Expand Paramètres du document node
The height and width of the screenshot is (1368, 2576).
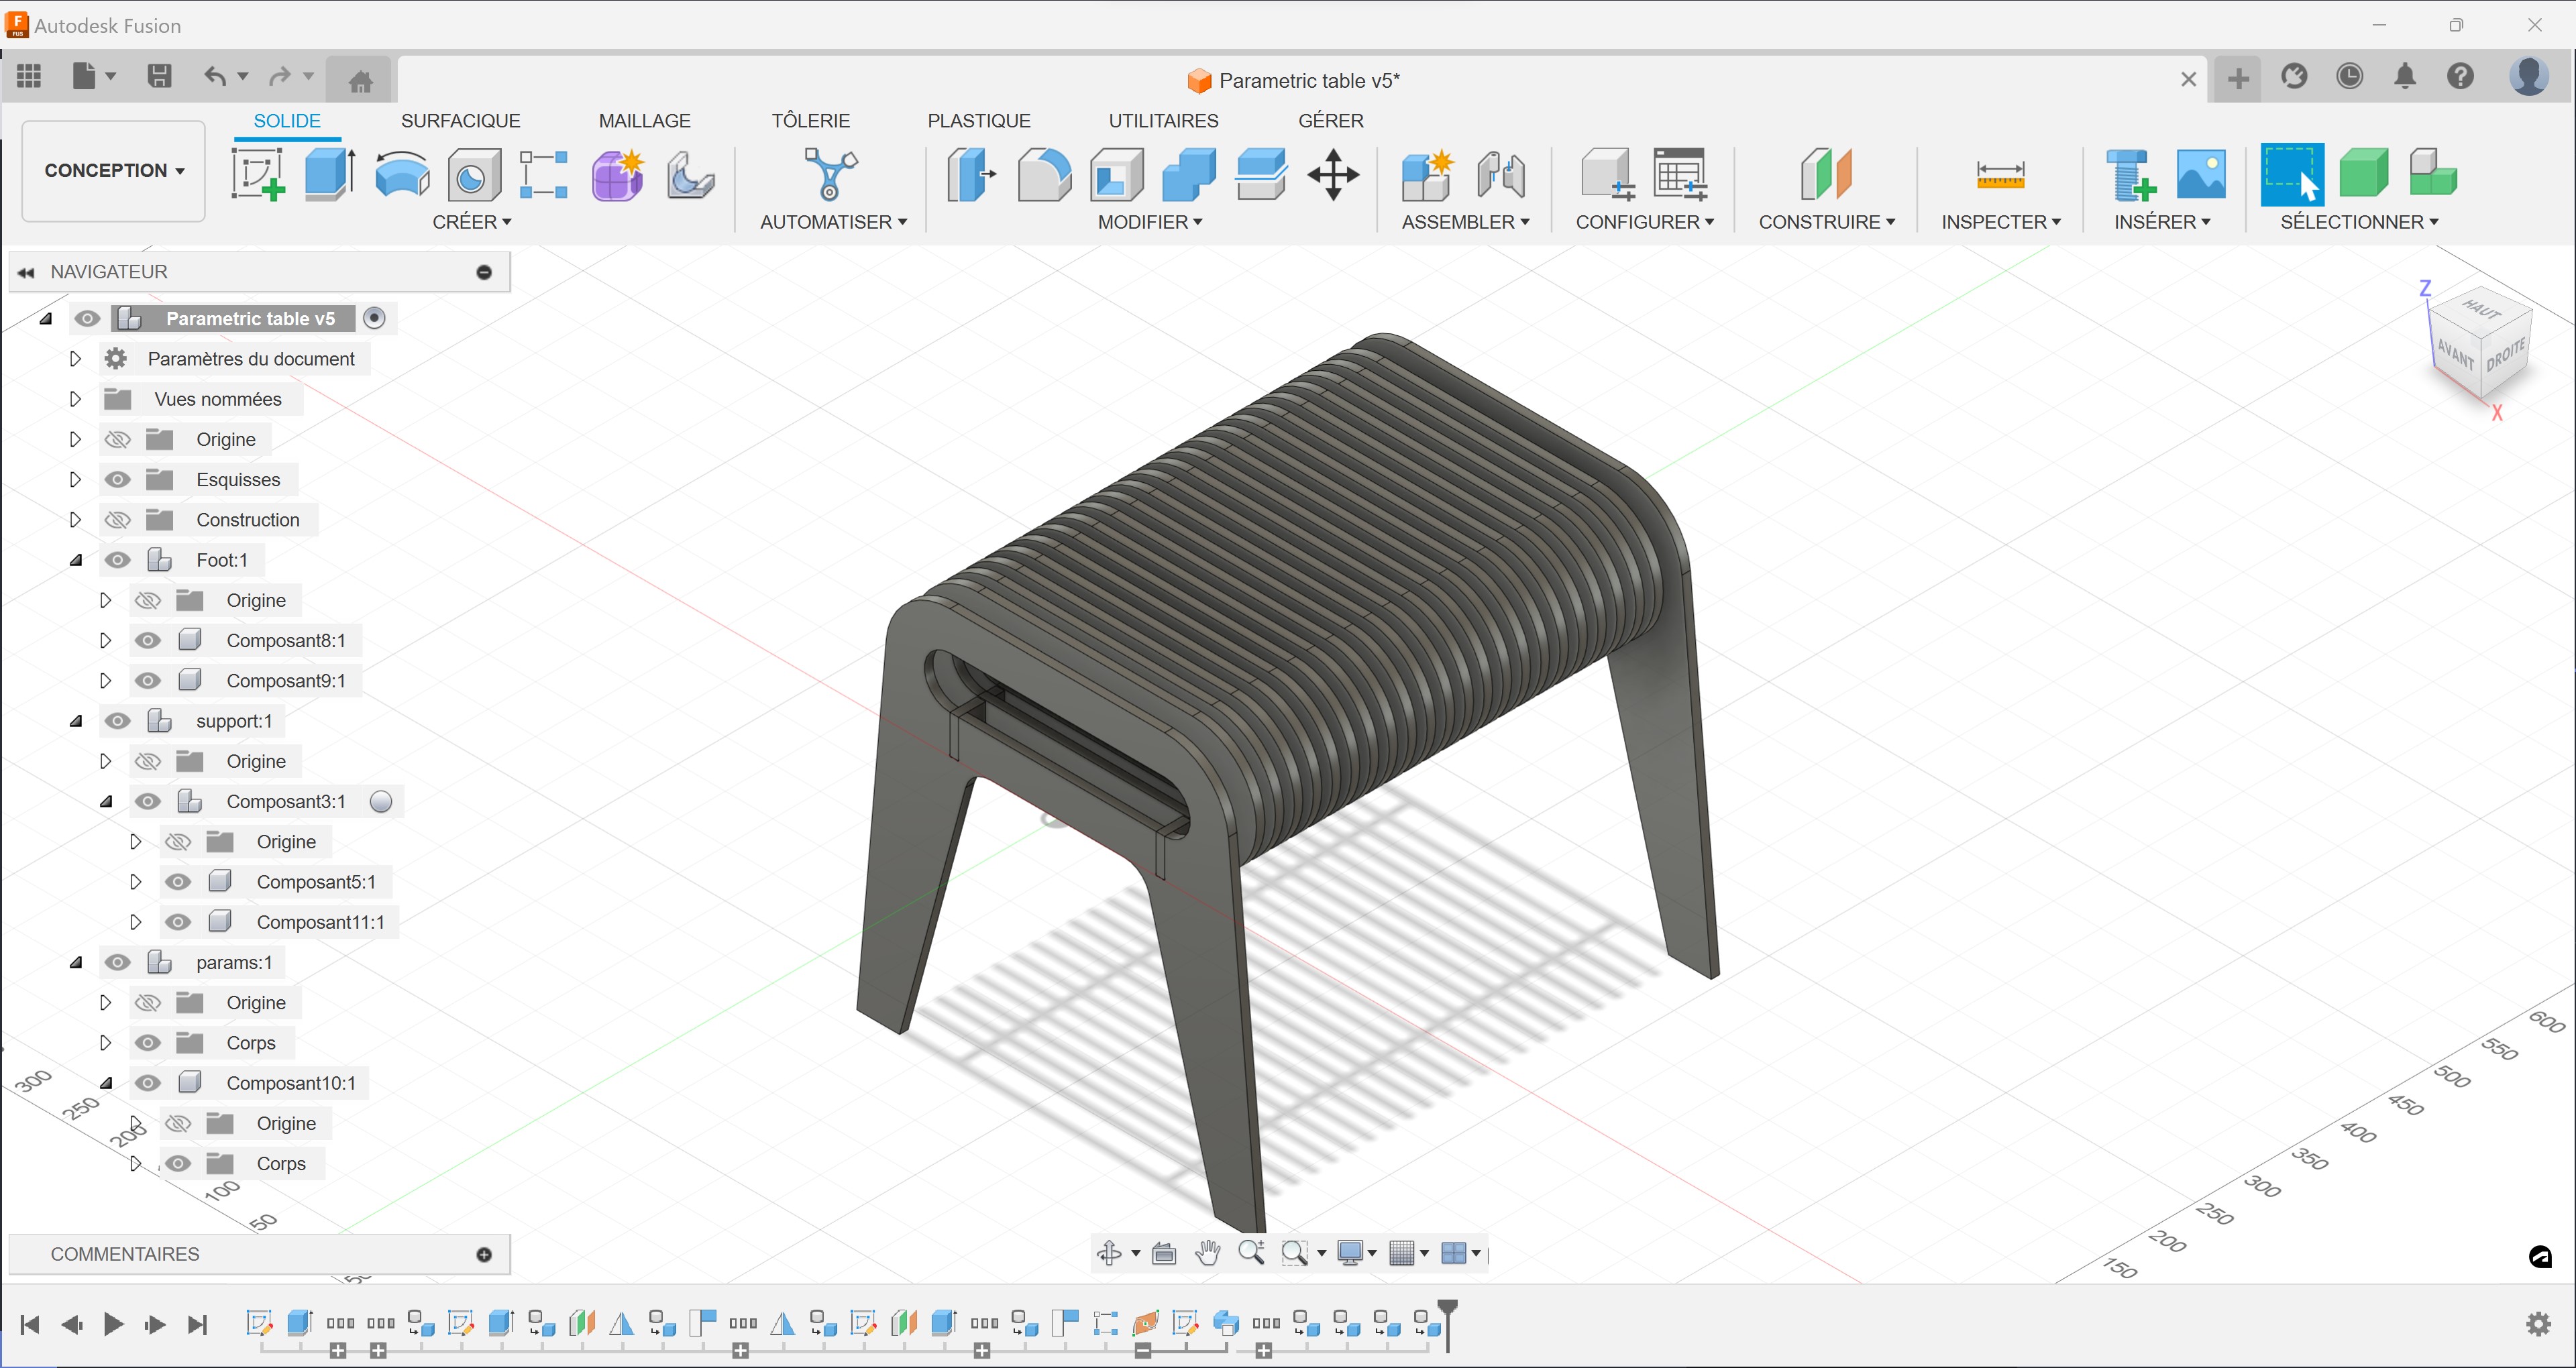75,358
